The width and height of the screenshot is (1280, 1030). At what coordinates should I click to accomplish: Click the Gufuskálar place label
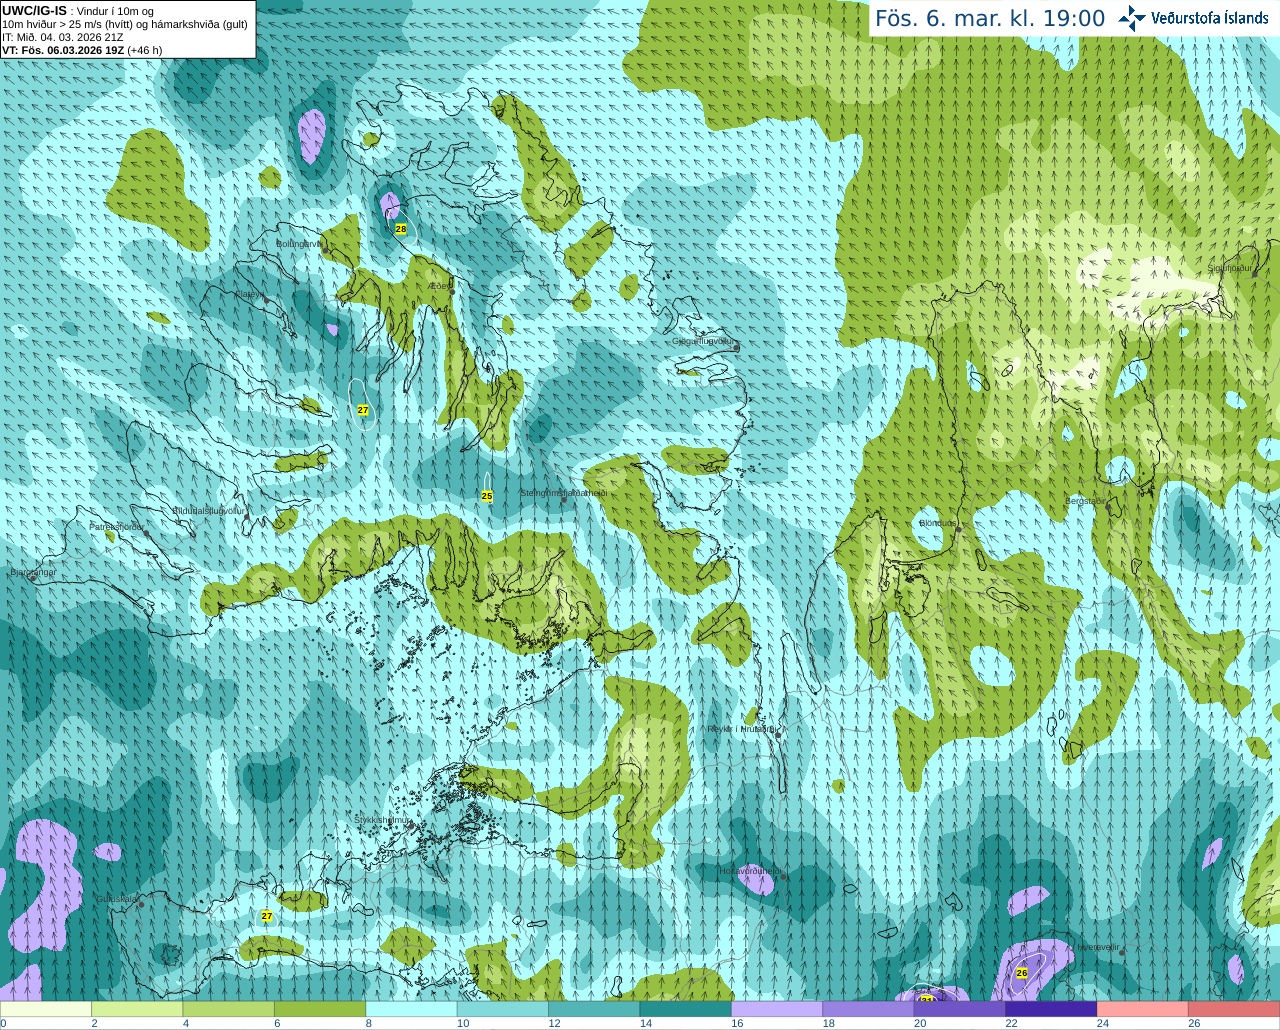click(x=116, y=899)
